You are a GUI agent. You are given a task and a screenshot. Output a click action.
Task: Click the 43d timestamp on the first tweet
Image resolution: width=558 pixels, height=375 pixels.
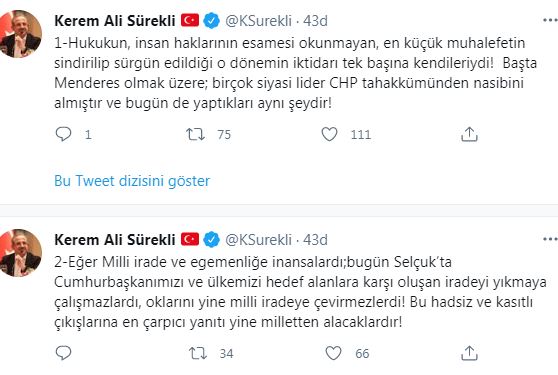pyautogui.click(x=315, y=21)
